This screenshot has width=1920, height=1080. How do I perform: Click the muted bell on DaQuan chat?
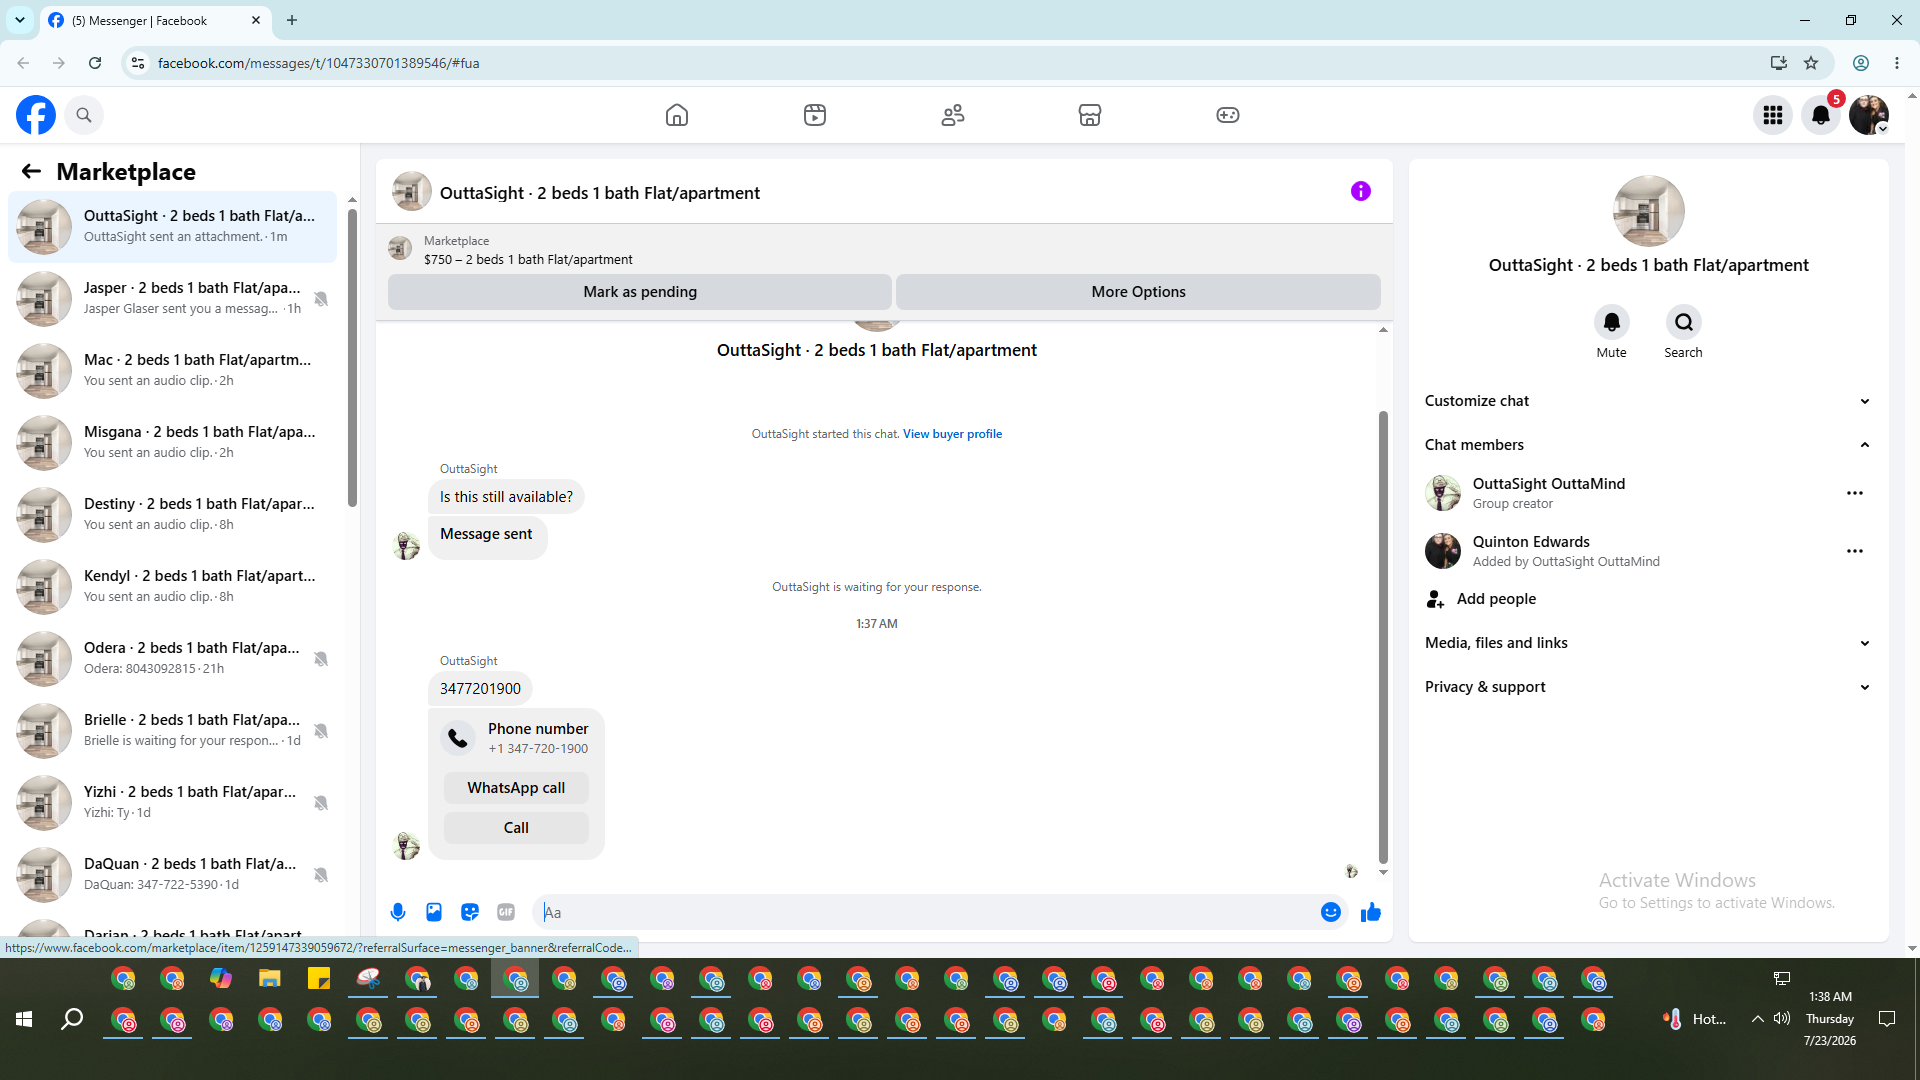click(321, 875)
